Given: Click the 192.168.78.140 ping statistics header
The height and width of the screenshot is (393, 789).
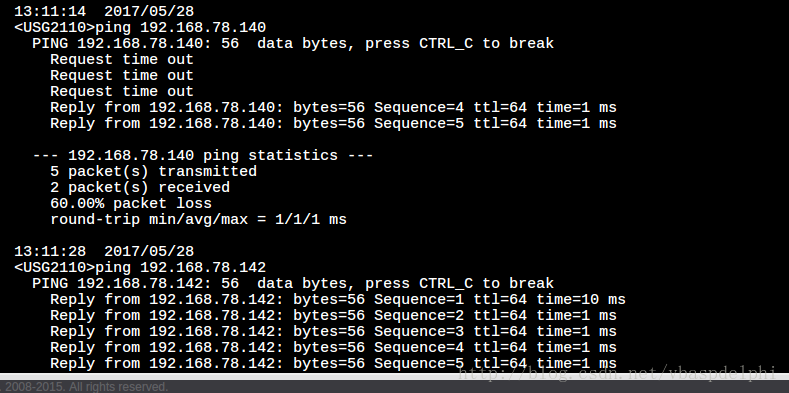Looking at the screenshot, I should (203, 155).
